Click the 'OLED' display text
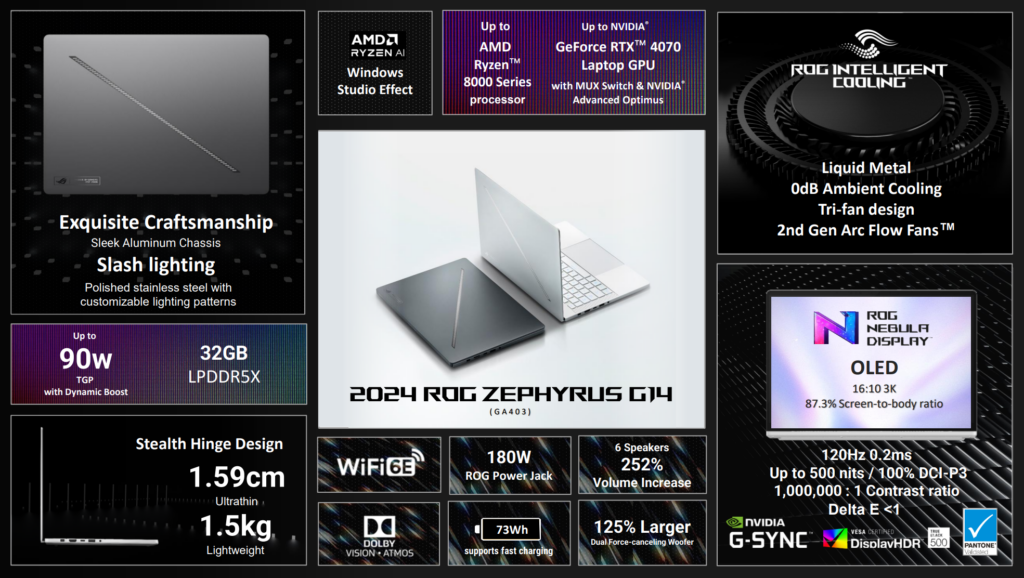The width and height of the screenshot is (1024, 578). (x=874, y=368)
